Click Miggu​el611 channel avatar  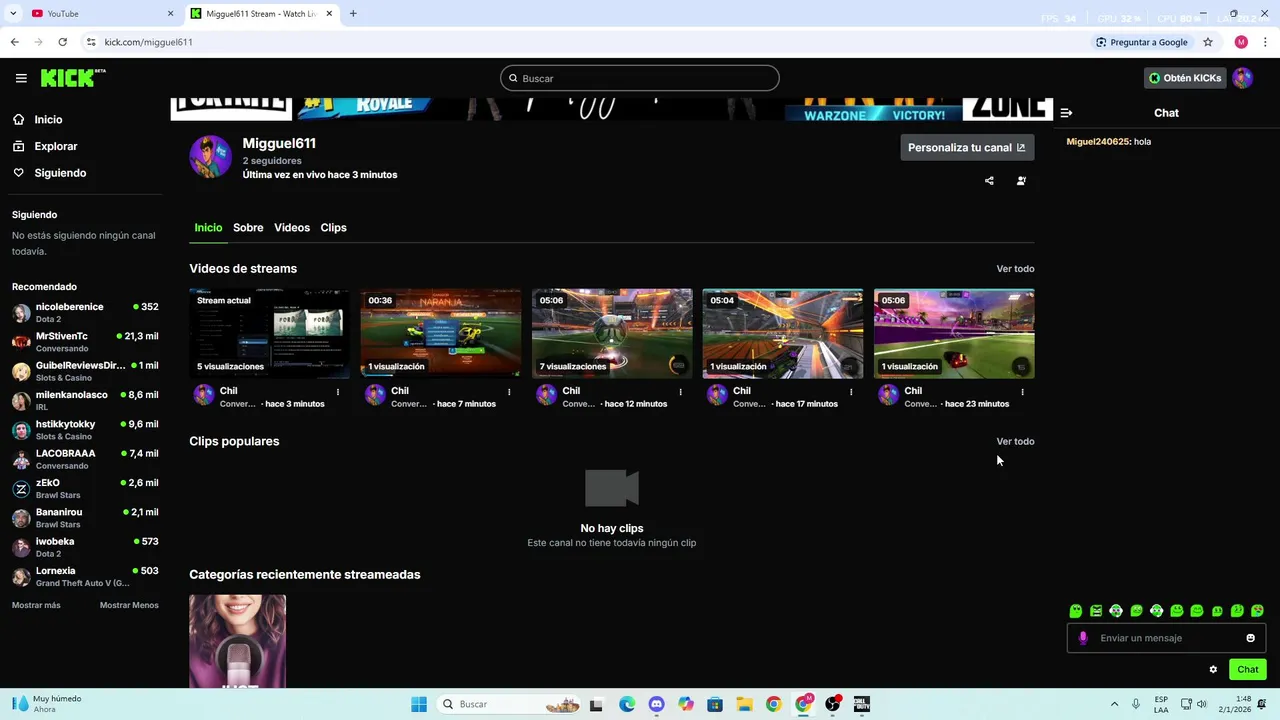210,157
